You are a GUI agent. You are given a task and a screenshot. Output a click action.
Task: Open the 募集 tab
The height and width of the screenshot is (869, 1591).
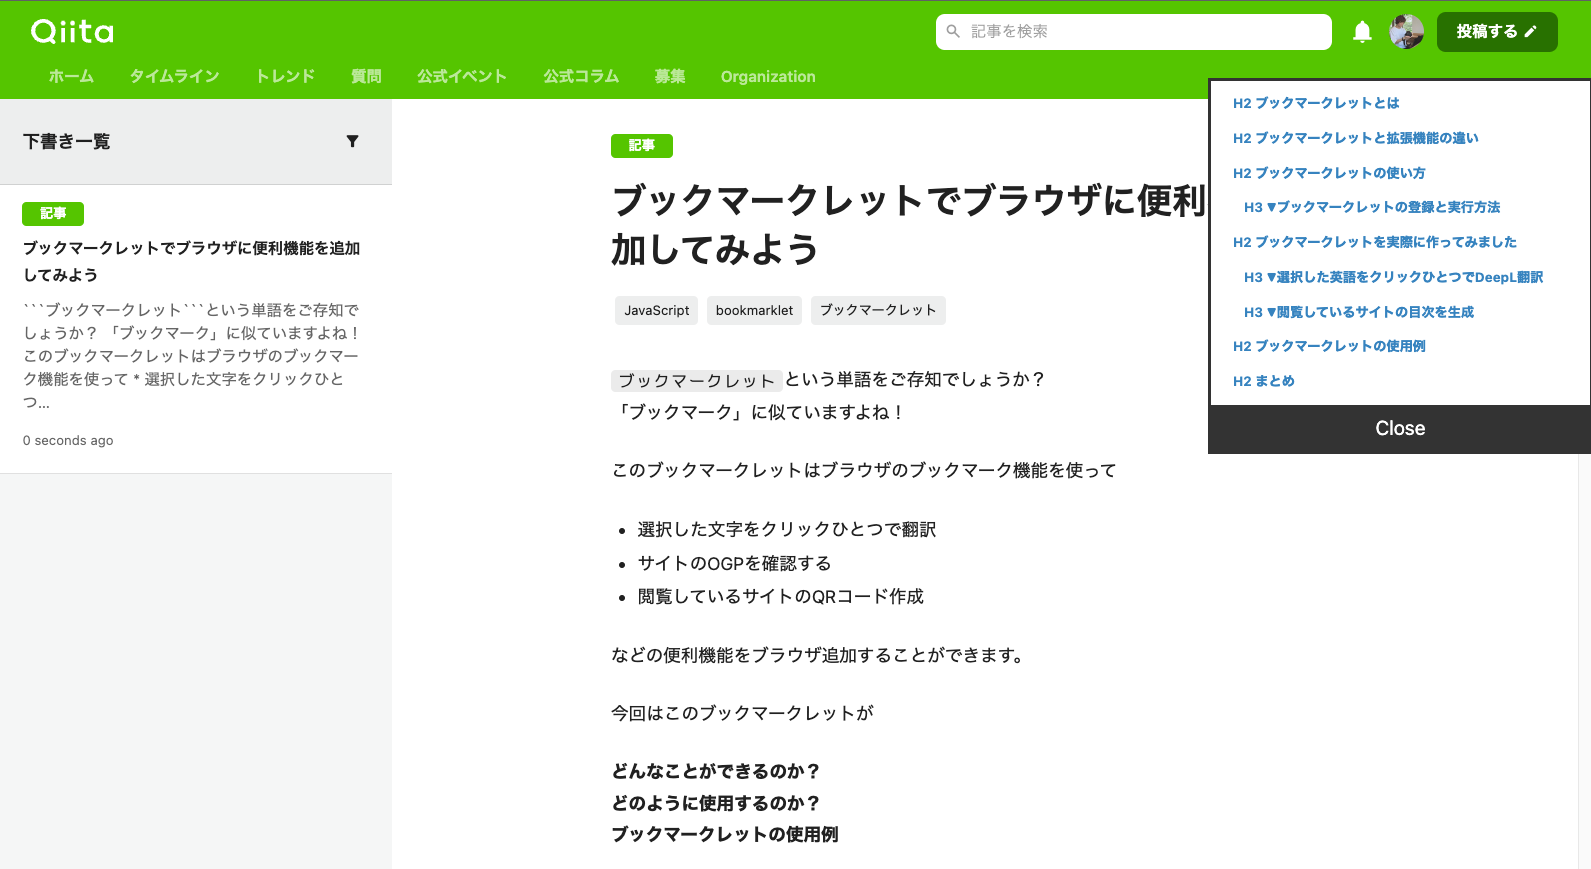tap(670, 76)
